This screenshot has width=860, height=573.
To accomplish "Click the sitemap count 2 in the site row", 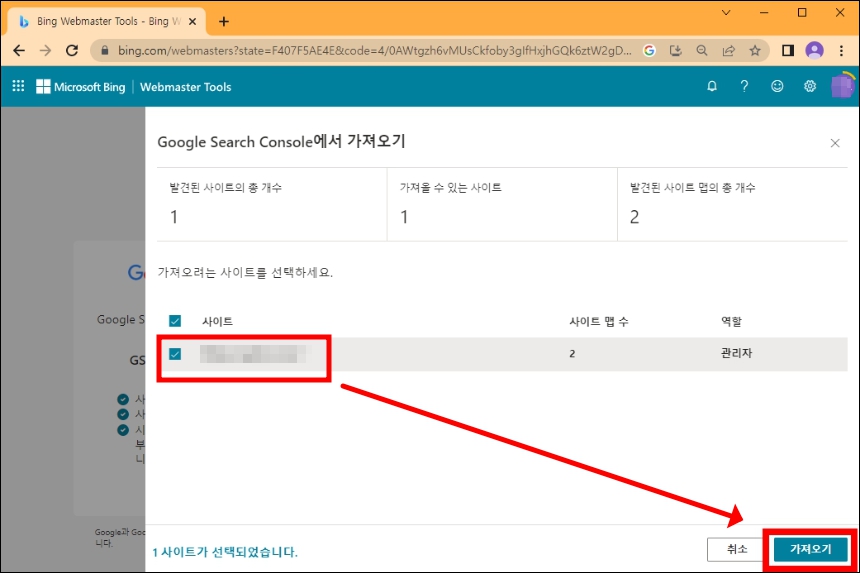I will [572, 354].
